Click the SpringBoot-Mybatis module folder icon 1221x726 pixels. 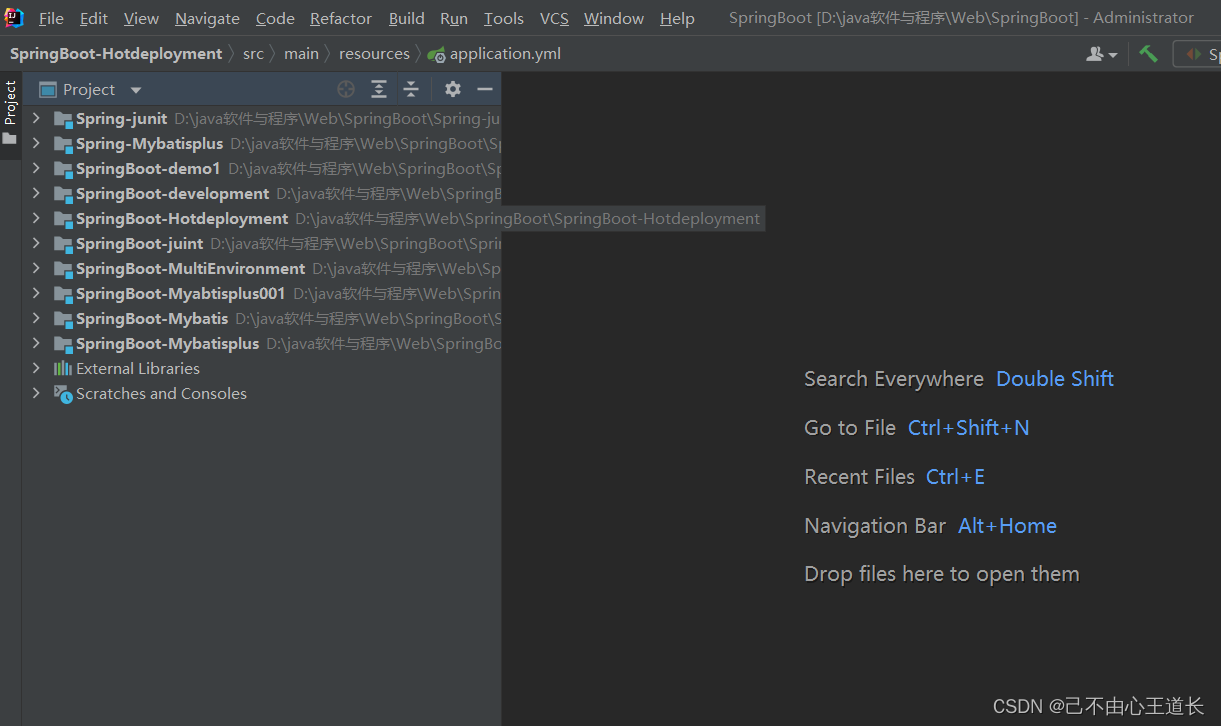tap(63, 319)
